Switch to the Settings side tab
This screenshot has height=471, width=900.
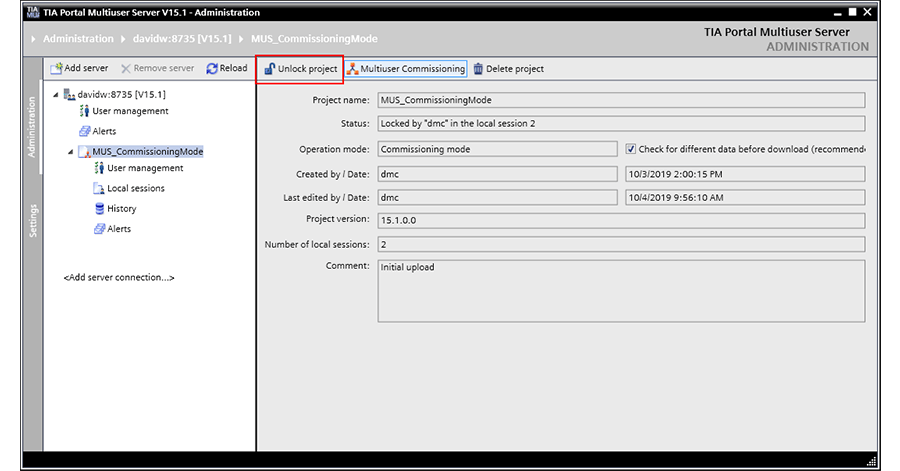33,221
